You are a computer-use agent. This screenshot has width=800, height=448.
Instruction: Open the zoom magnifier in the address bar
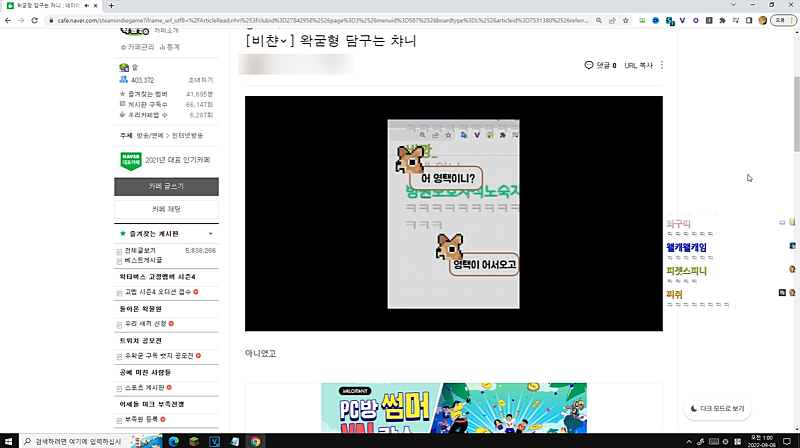coord(599,20)
